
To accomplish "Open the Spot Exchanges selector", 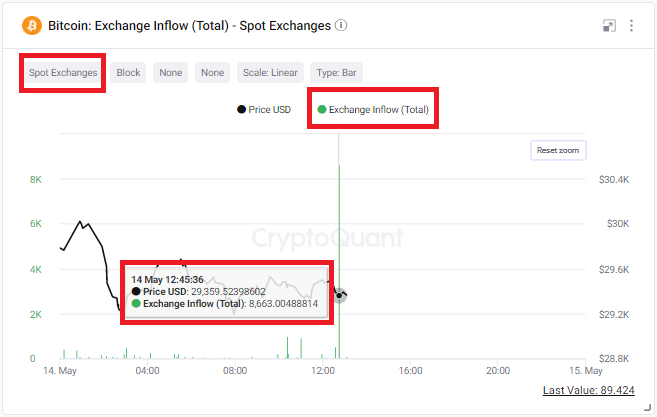I will [63, 73].
